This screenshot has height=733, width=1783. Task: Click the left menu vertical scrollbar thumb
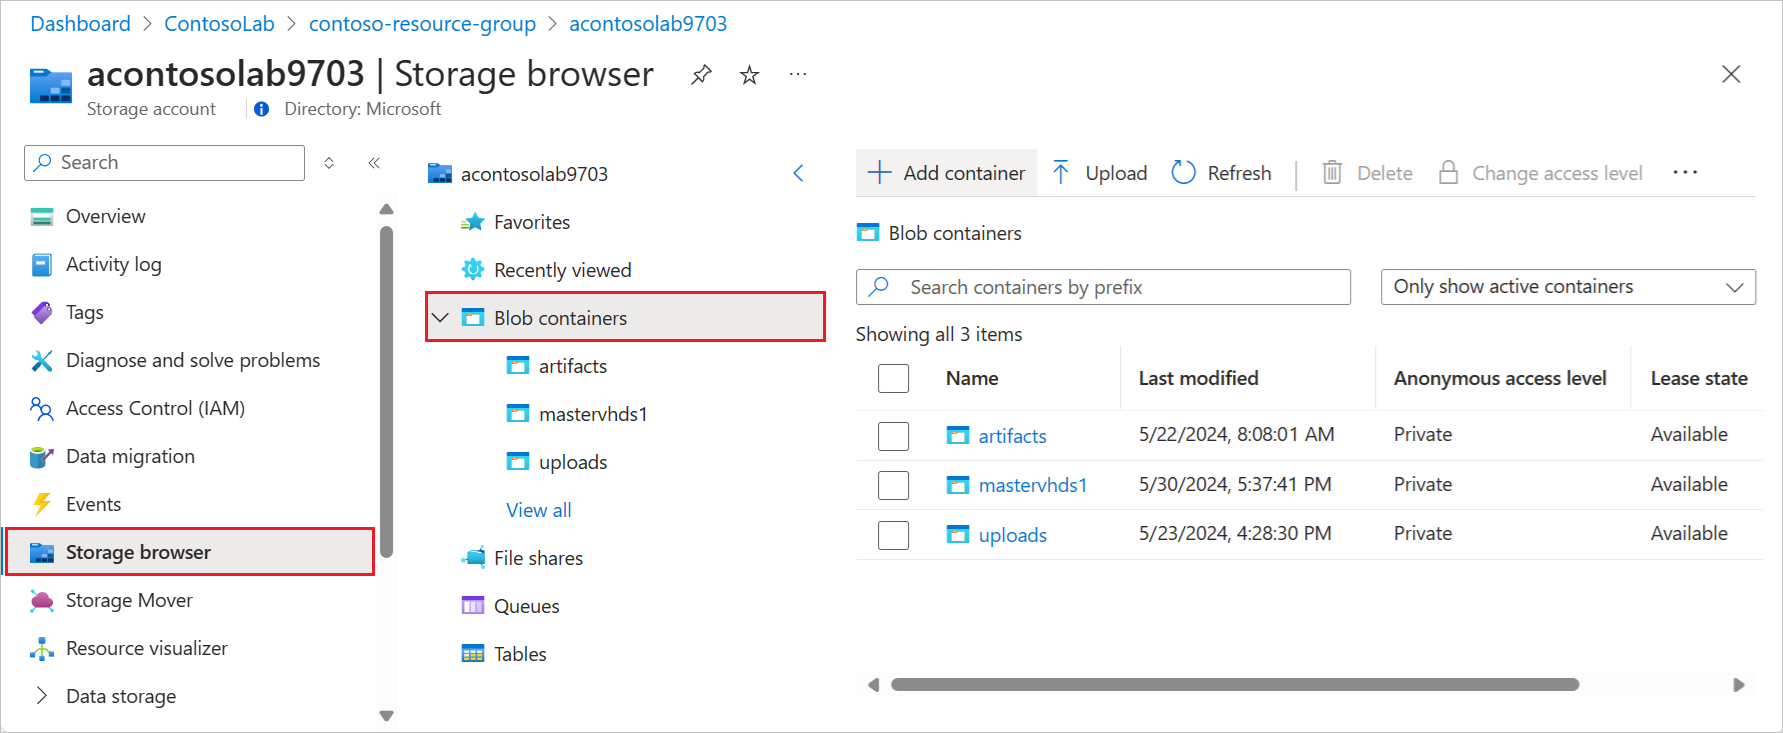pyautogui.click(x=387, y=391)
